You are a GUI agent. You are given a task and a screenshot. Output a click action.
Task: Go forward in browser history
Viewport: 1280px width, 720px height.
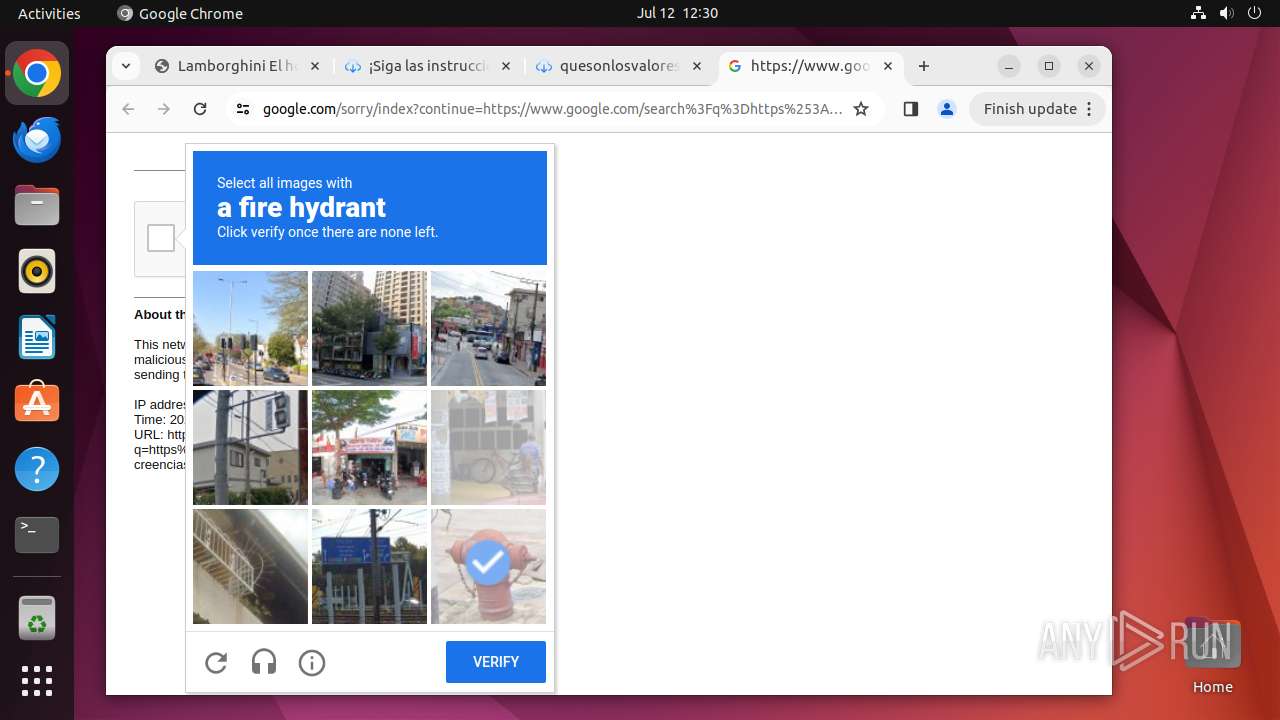[164, 109]
